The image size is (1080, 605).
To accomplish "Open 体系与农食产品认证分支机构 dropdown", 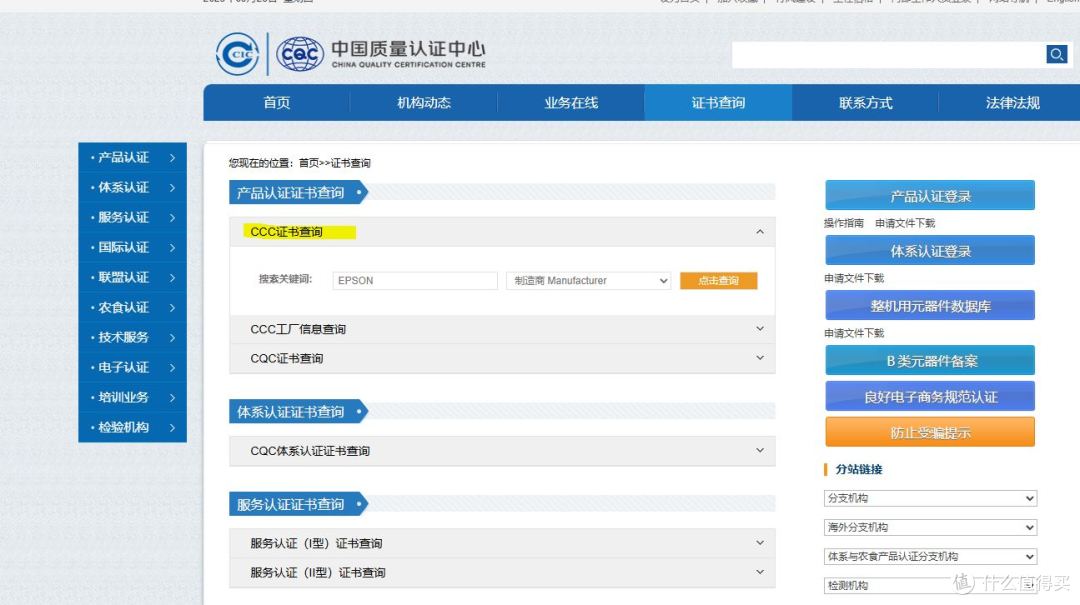I will tap(930, 556).
